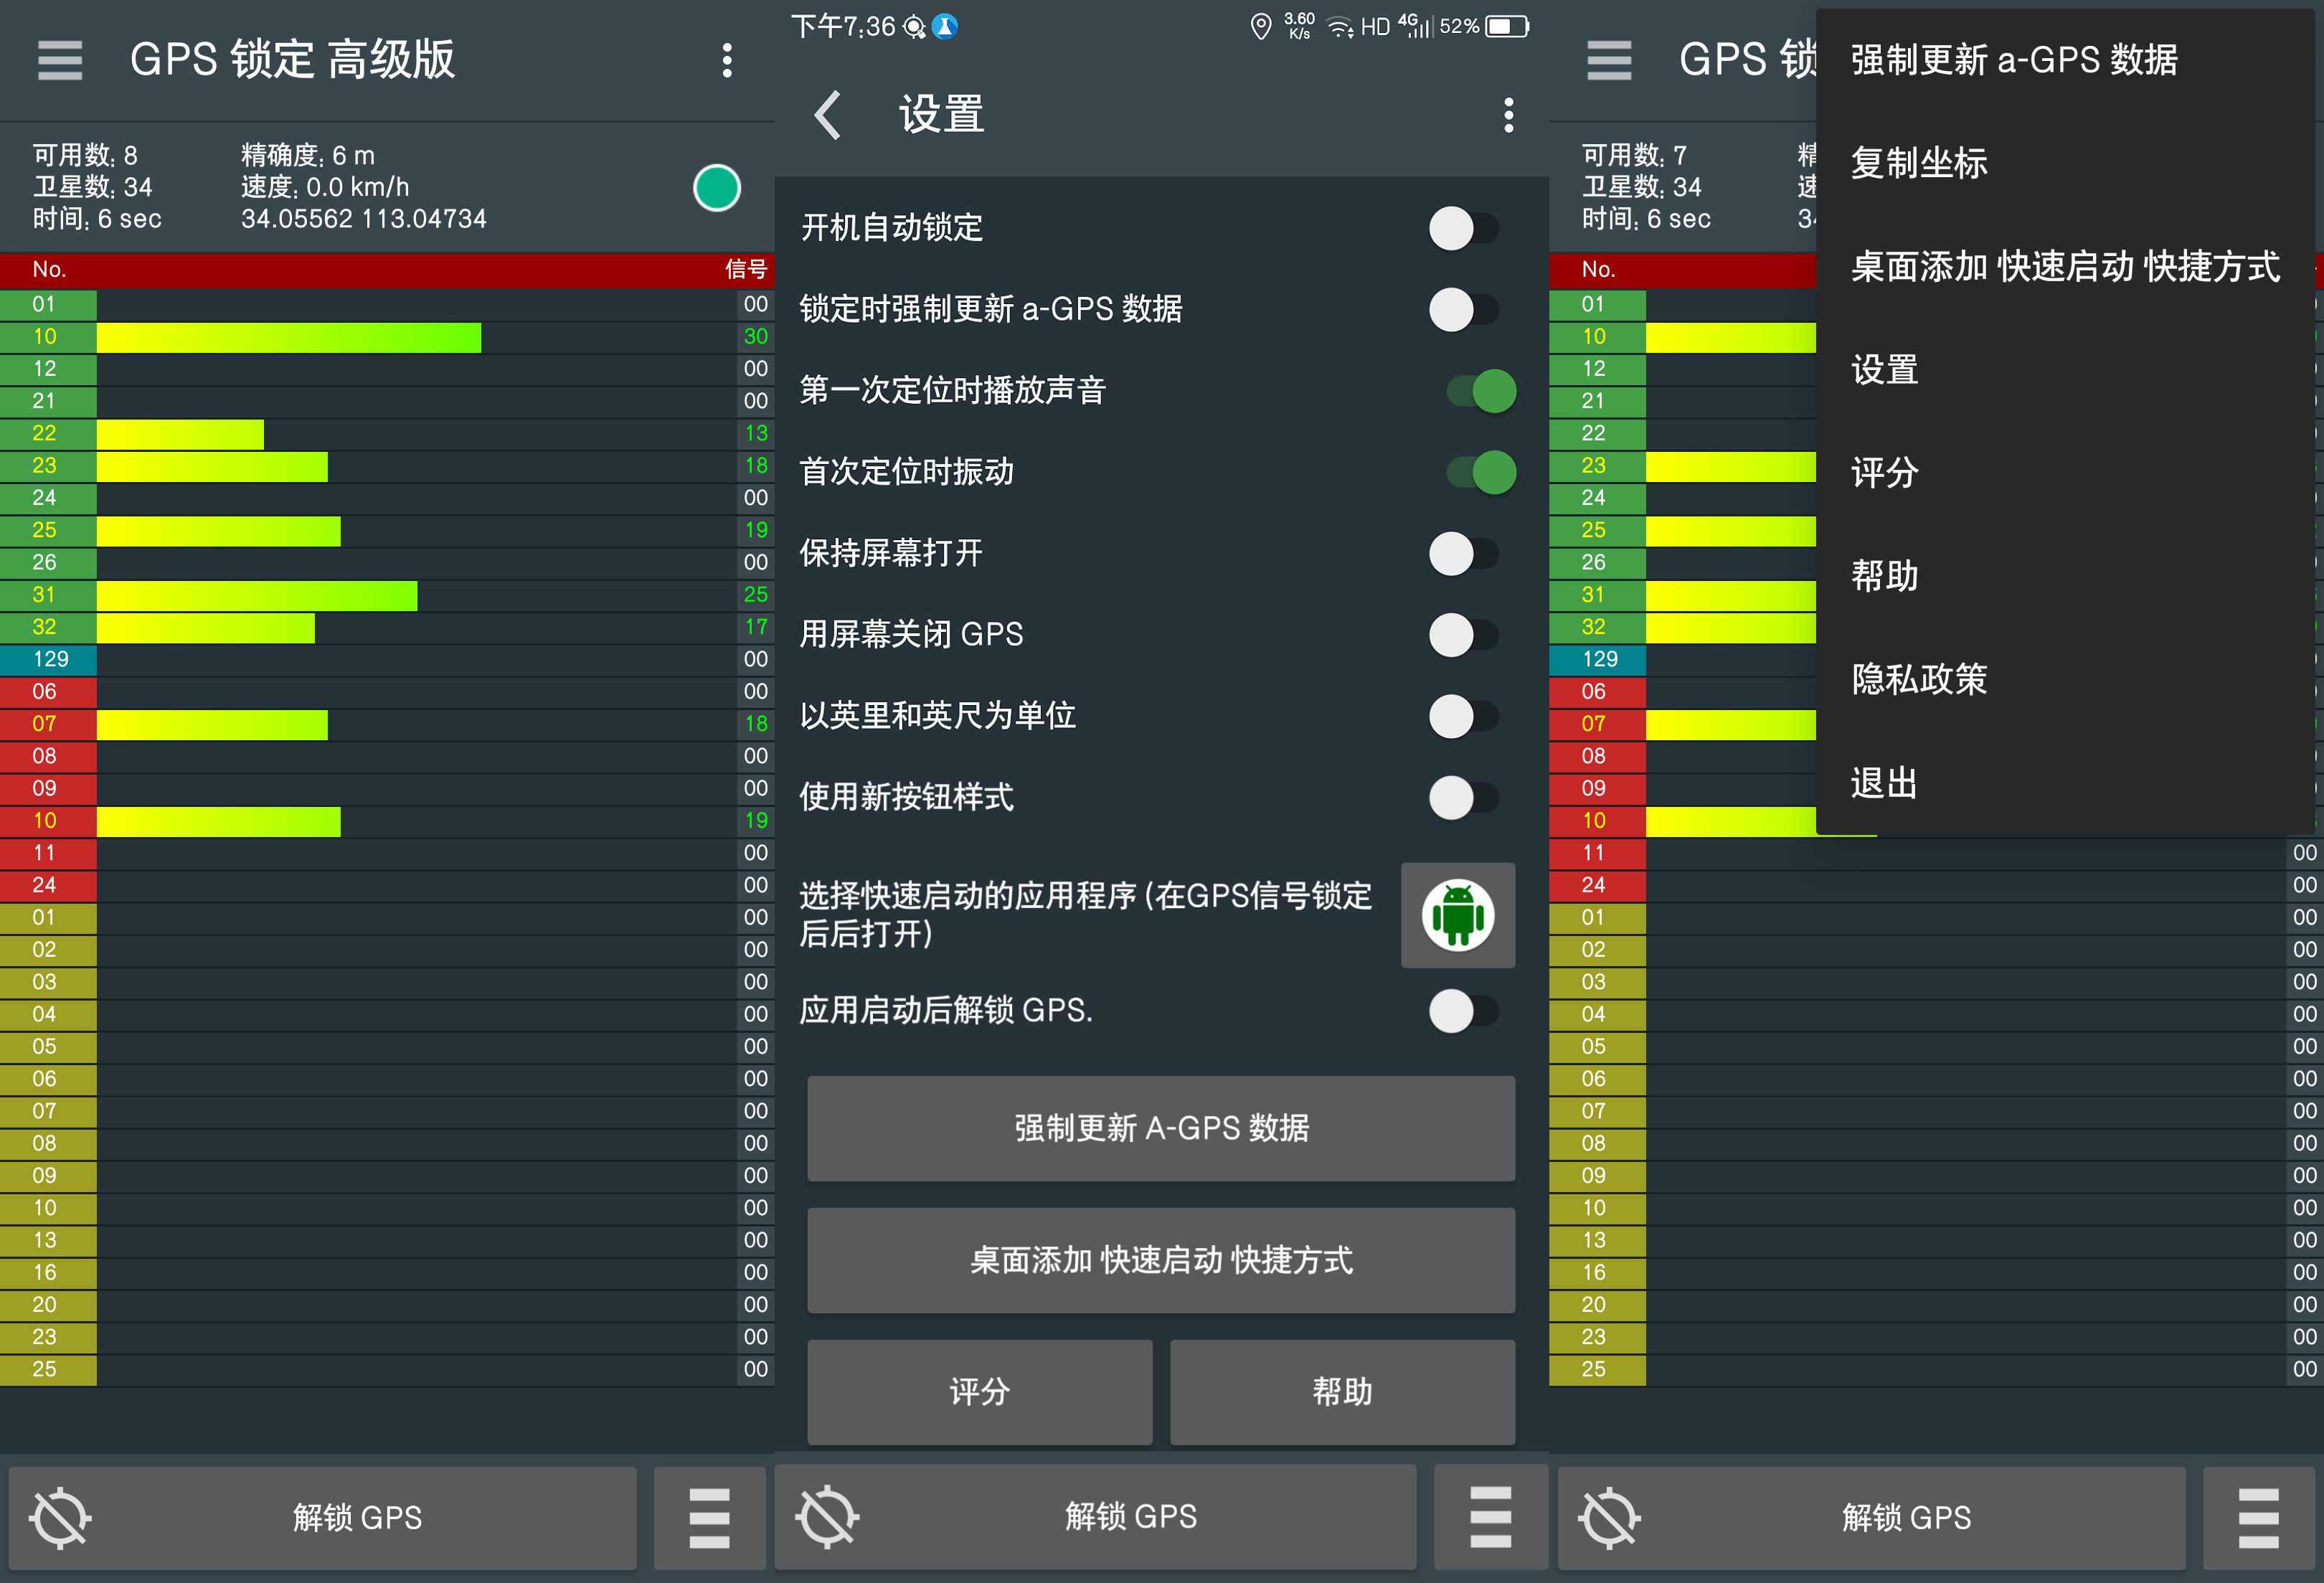This screenshot has width=2324, height=1583.
Task: Tap three-dot overflow icon beside GPS 锁定 高级版
Action: tap(727, 61)
